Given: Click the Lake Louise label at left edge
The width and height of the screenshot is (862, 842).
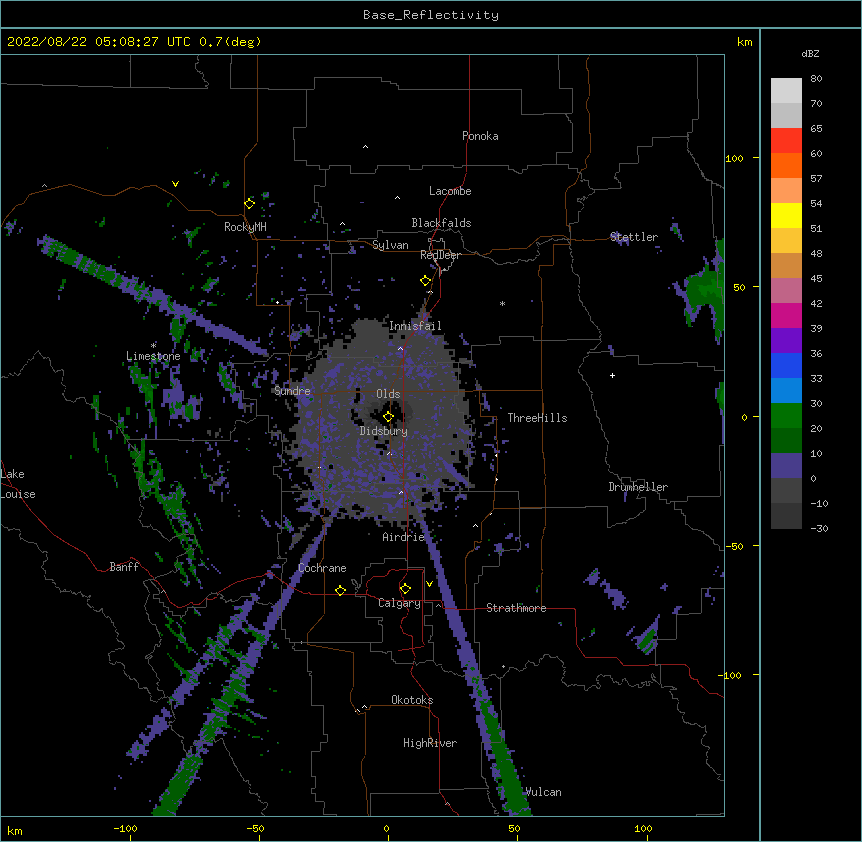Looking at the screenshot, I should (x=18, y=484).
